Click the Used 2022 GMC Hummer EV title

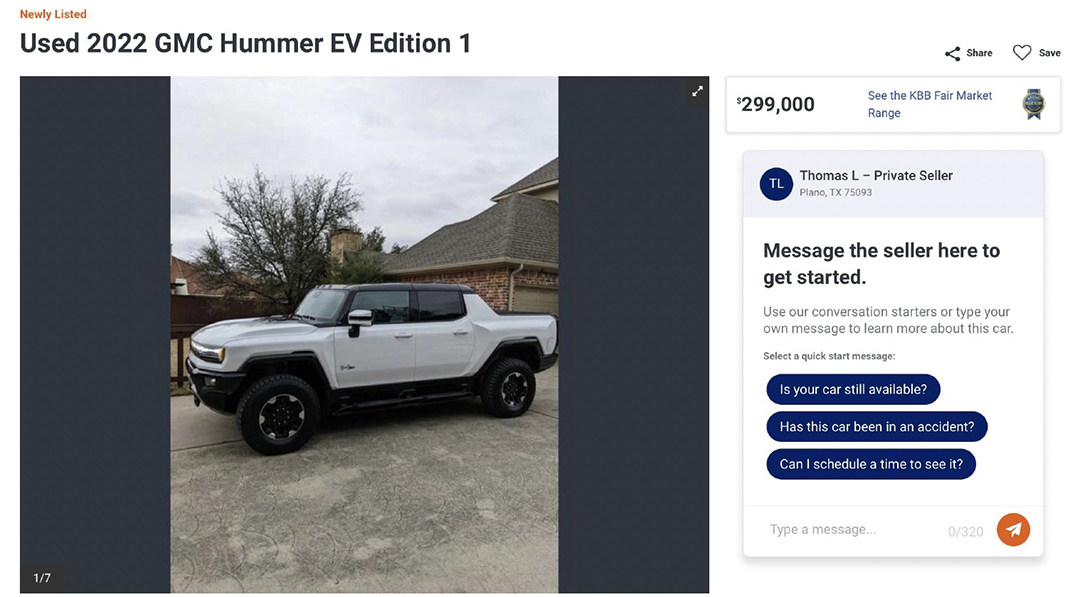pos(245,43)
